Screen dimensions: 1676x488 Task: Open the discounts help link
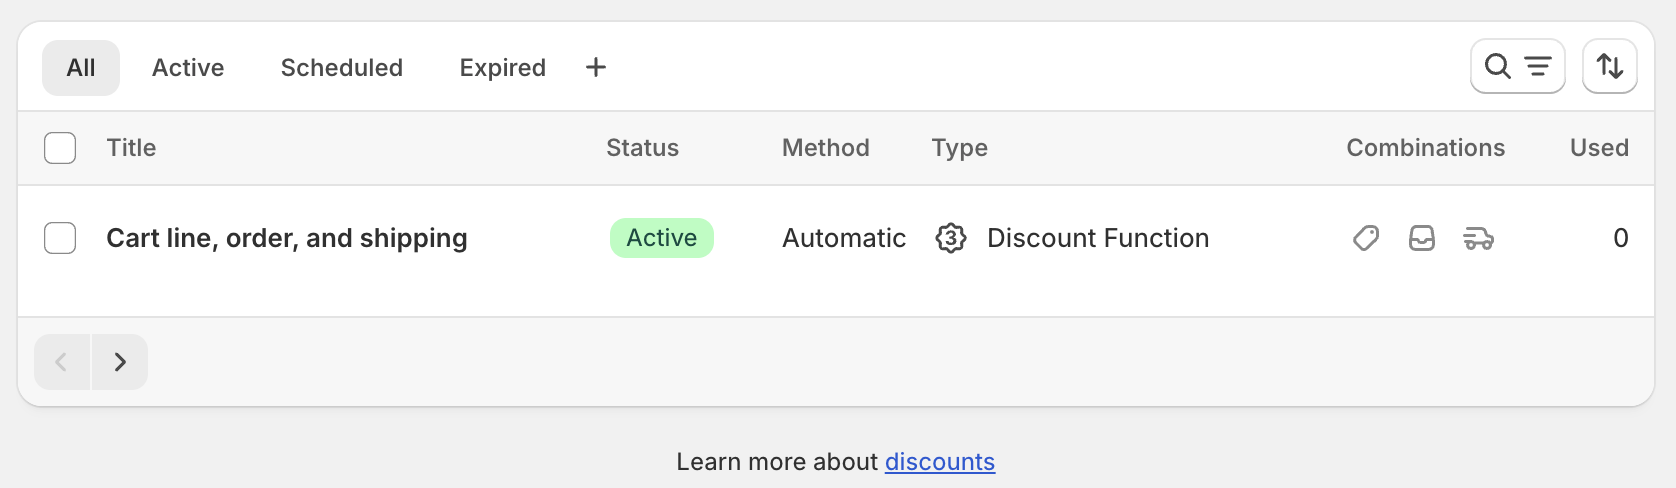[x=940, y=462]
